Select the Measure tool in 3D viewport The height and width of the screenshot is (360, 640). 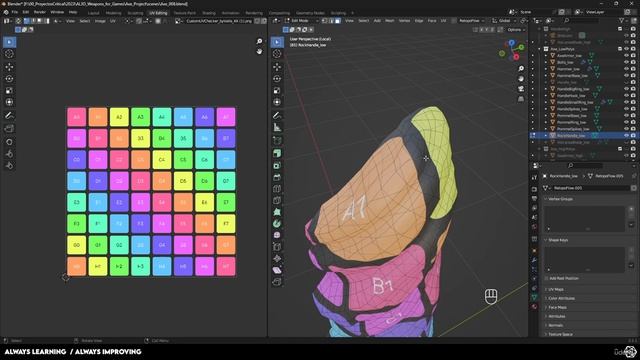click(x=277, y=127)
